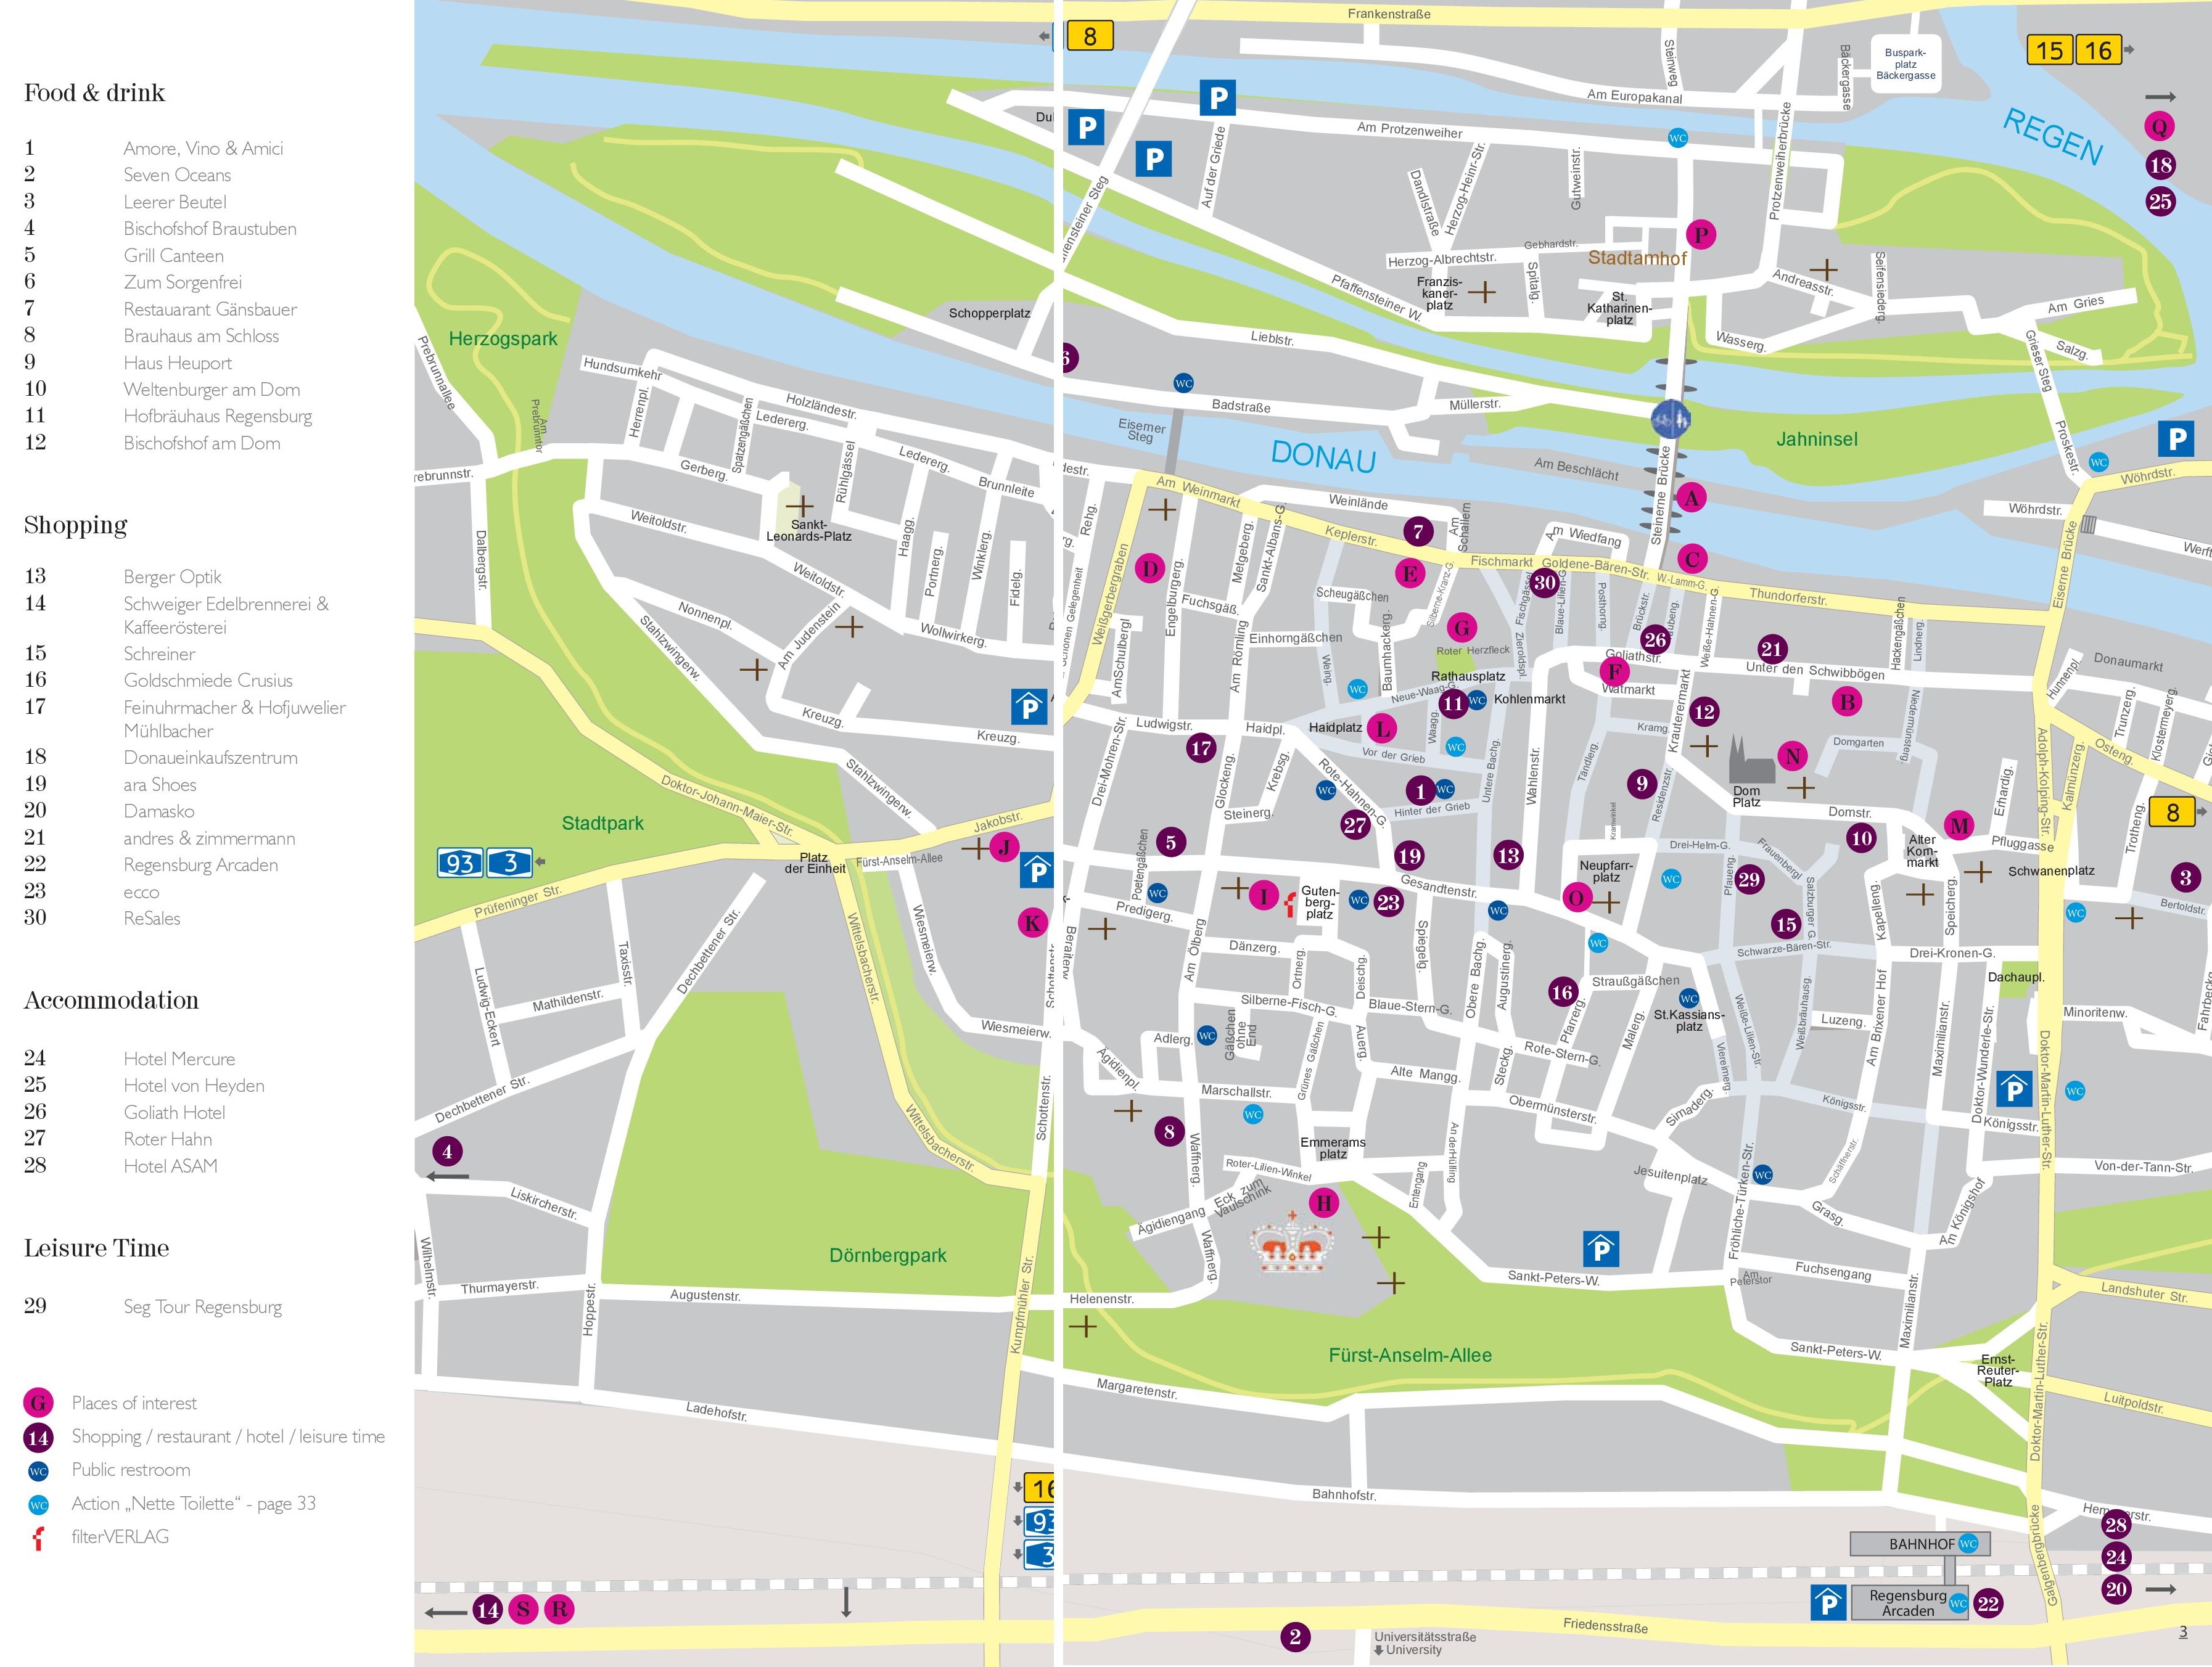
Task: Click the 'Food & drink' heading
Action: 94,93
